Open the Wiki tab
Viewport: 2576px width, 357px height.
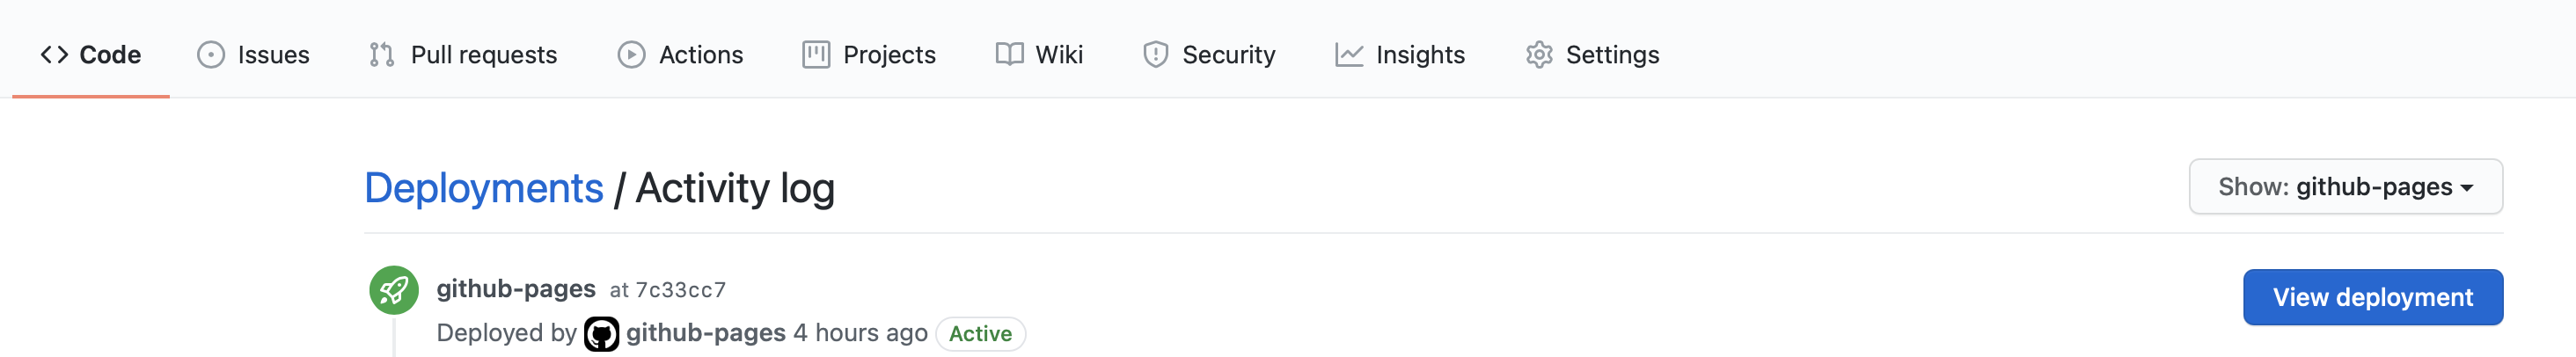(x=1040, y=55)
